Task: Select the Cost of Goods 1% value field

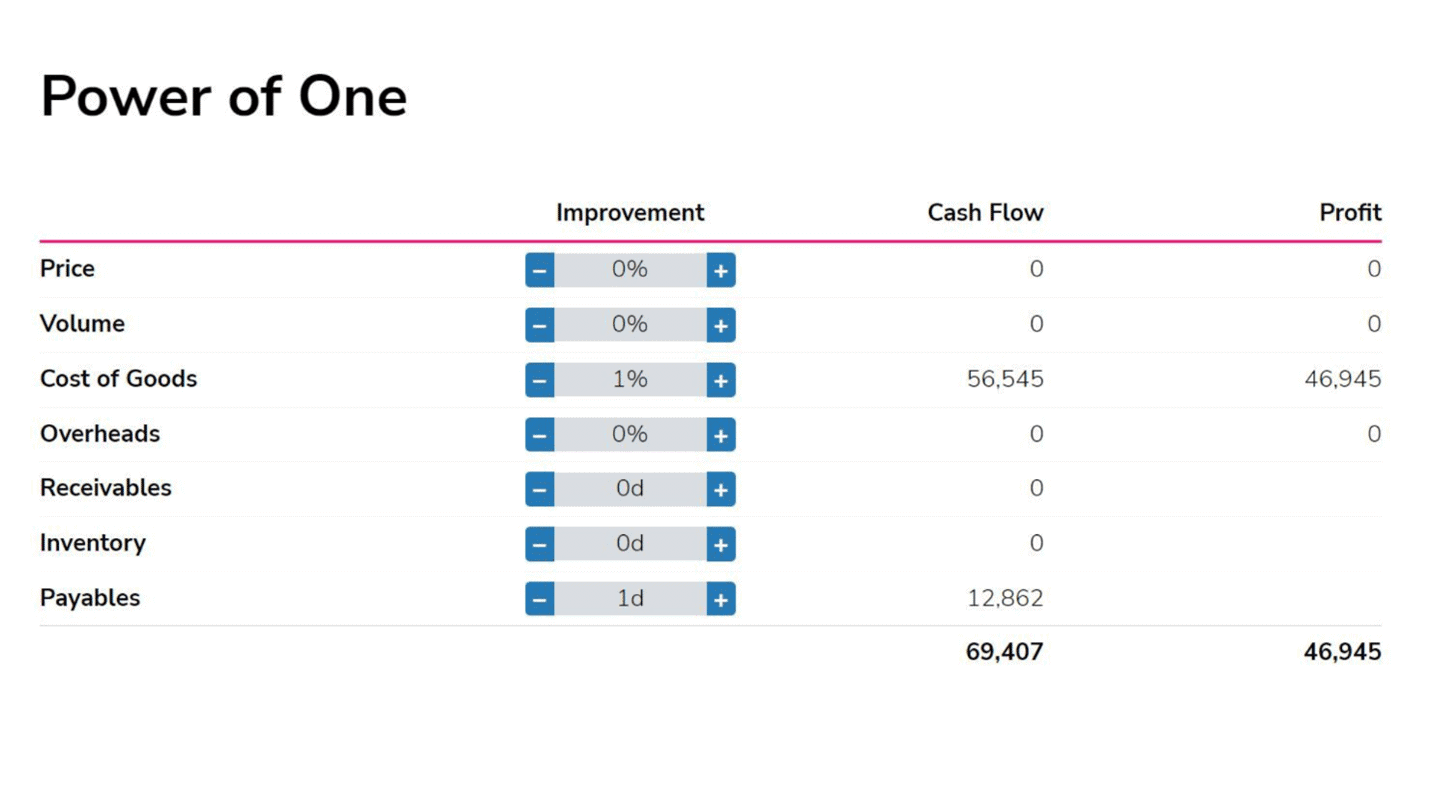Action: point(631,380)
